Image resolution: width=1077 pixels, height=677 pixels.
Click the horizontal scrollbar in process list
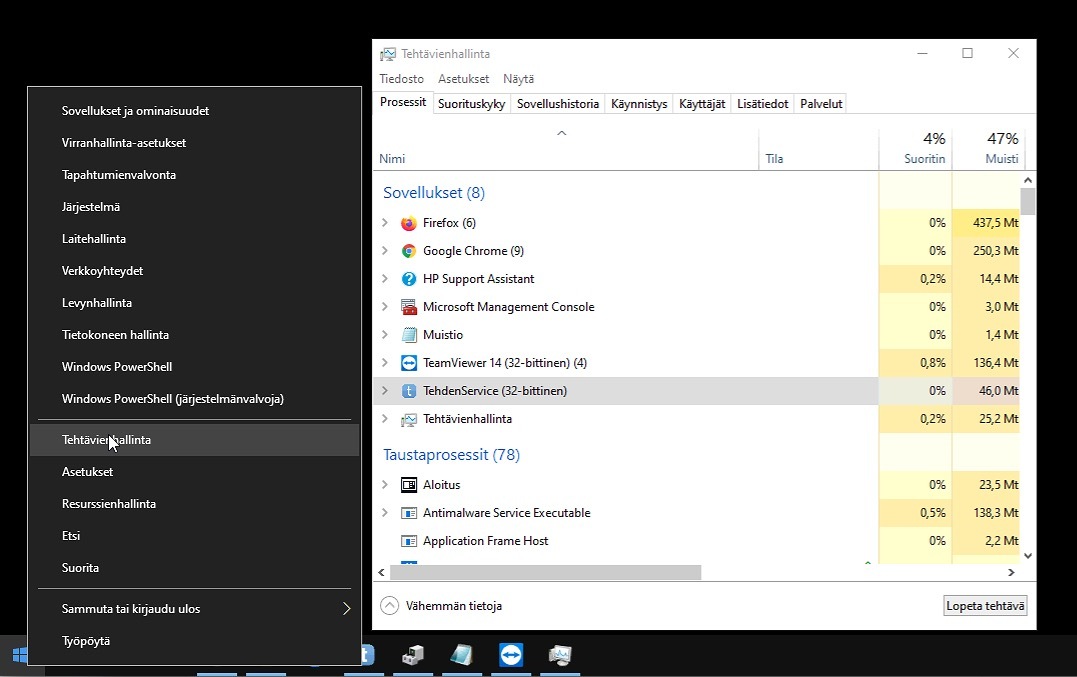(x=546, y=573)
